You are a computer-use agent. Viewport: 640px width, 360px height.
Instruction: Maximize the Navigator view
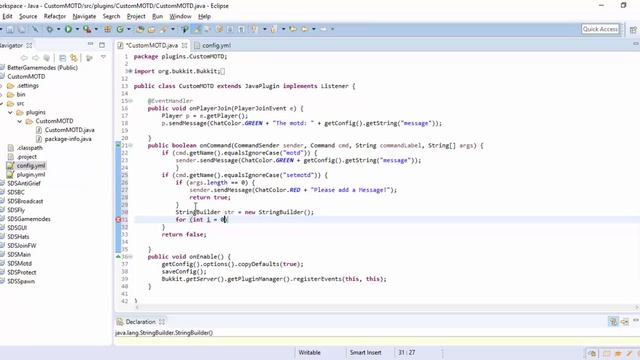click(x=102, y=44)
